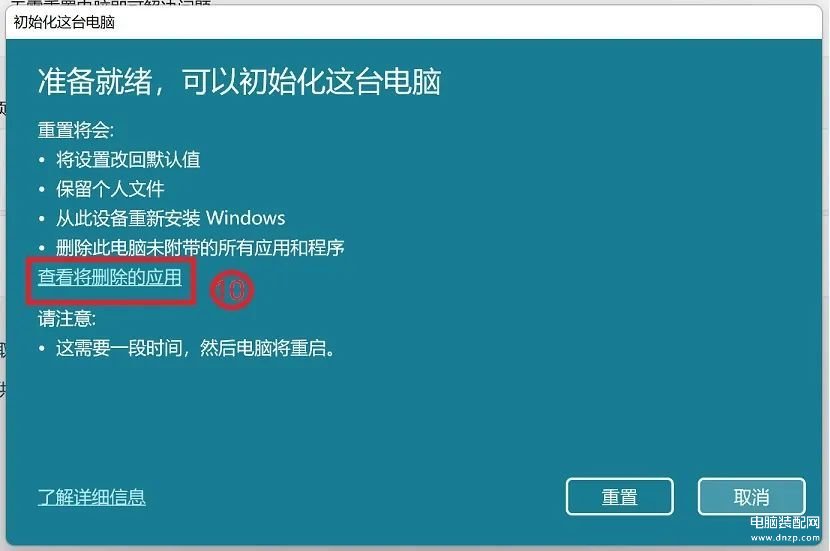Click the bullet dot before 保留个人文件
Viewport: 830px width, 551px height.
click(42, 189)
